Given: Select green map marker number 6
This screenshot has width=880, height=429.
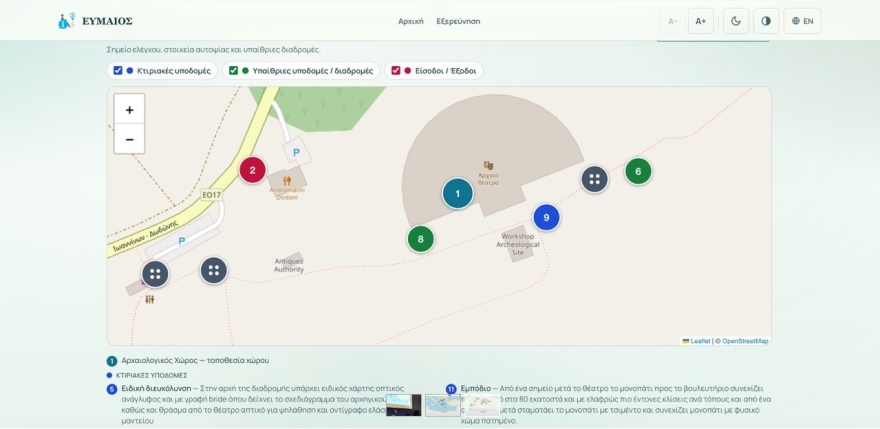Looking at the screenshot, I should click(638, 171).
